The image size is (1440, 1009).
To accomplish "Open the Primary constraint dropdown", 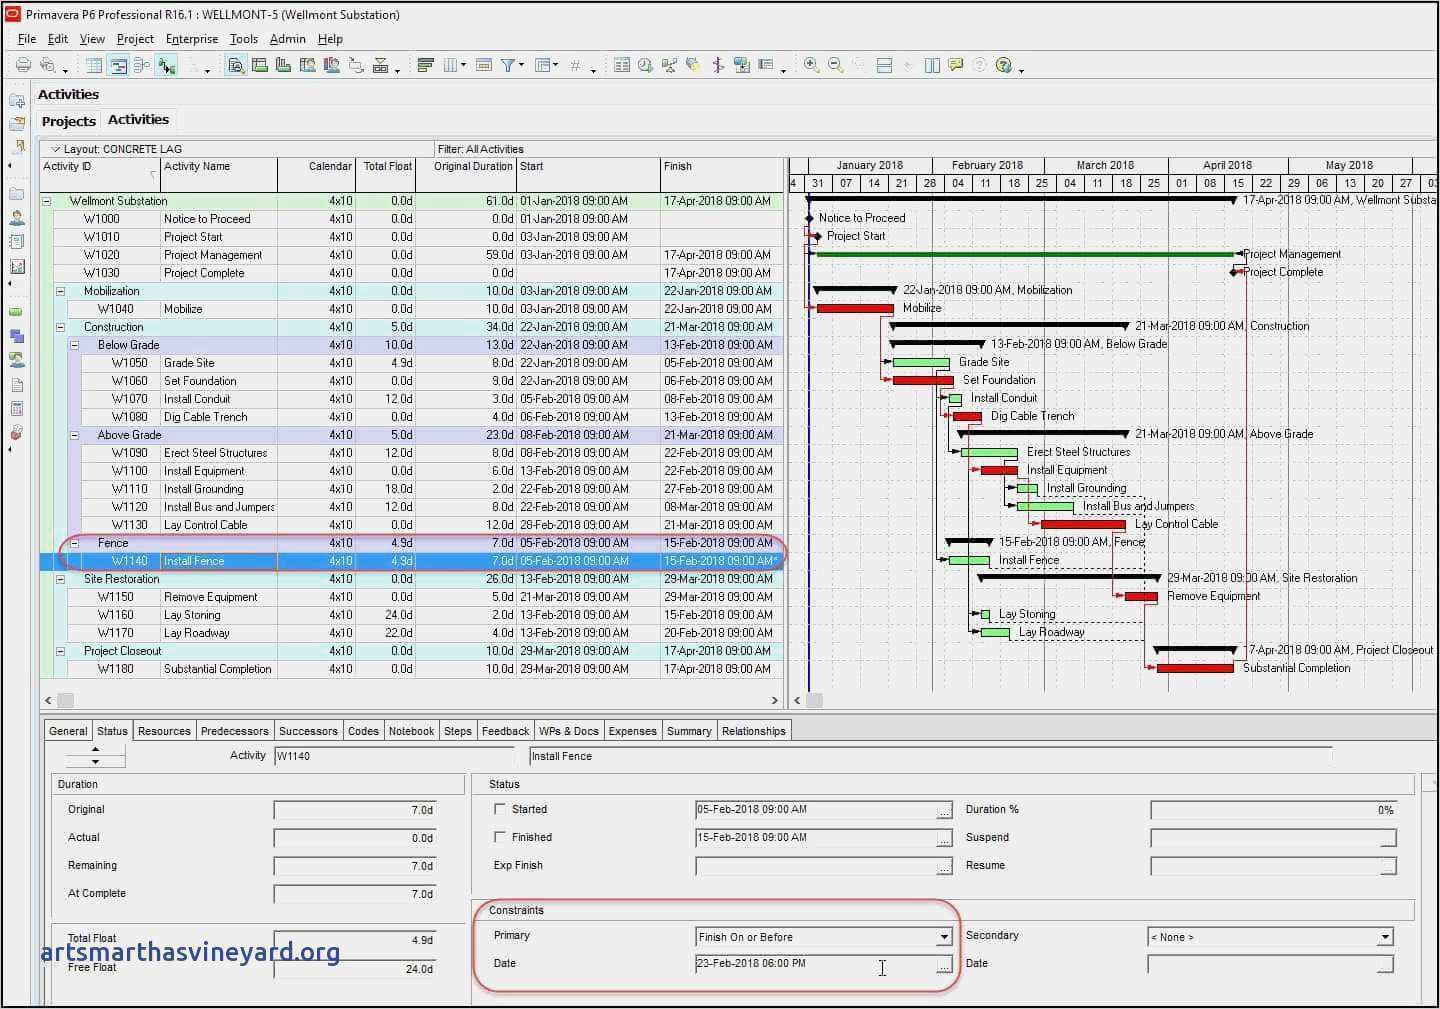I will (x=943, y=937).
